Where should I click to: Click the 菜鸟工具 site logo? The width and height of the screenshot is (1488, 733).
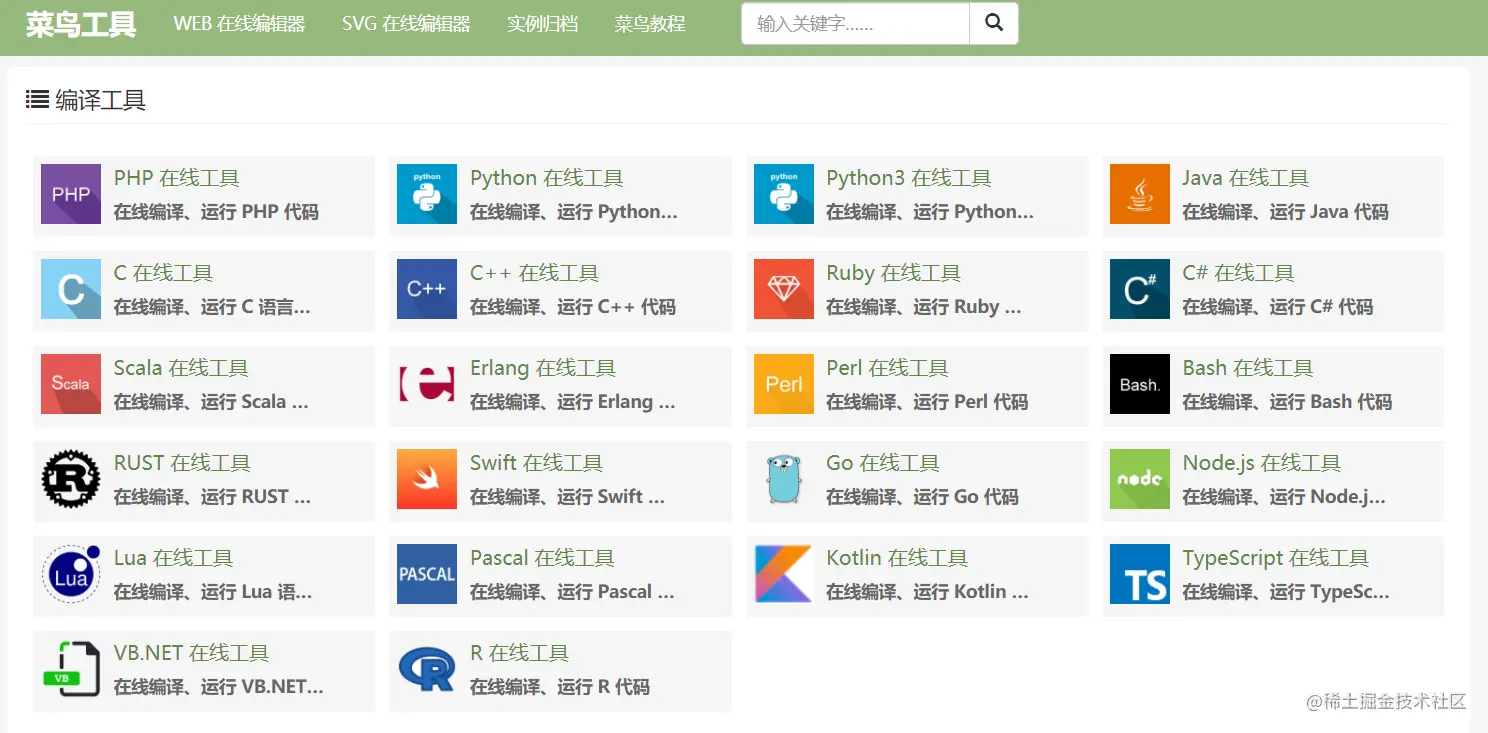(x=81, y=24)
